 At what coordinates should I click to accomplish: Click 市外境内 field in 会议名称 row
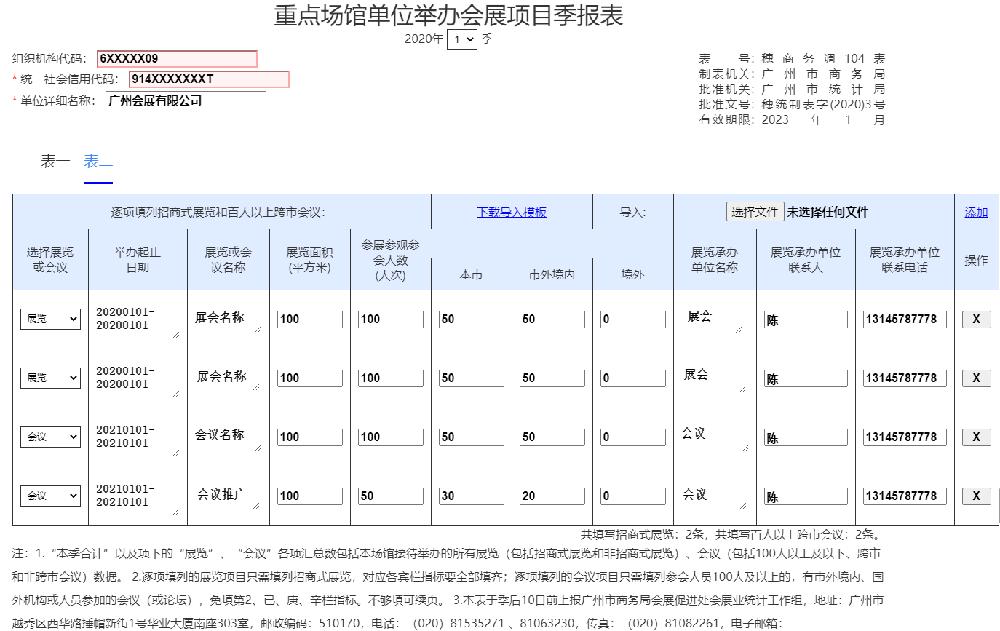click(552, 437)
